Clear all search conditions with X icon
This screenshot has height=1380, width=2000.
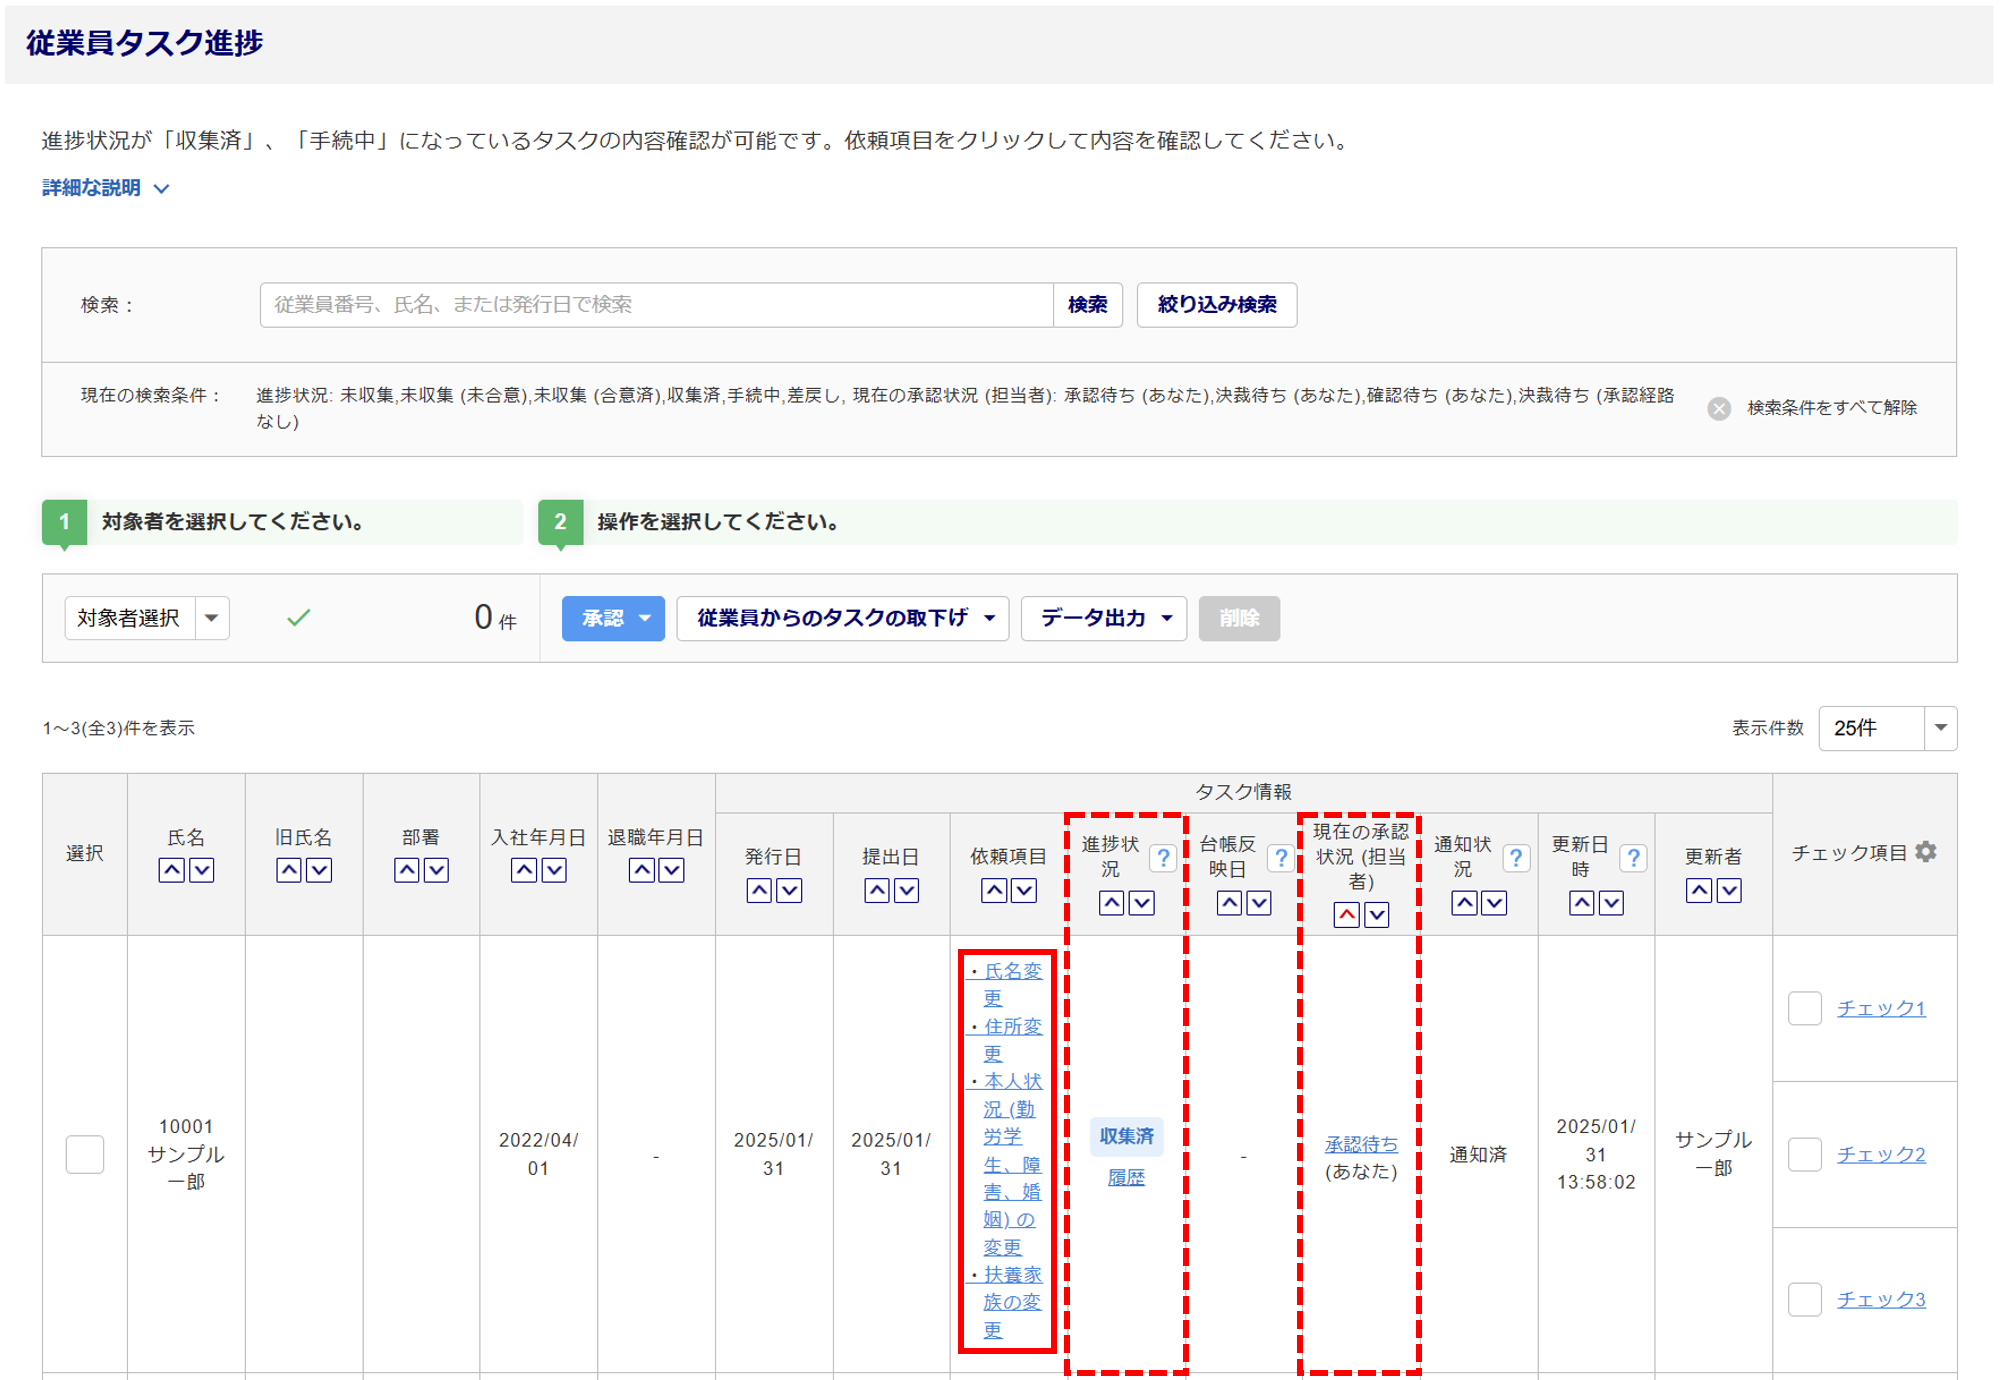tap(1719, 408)
